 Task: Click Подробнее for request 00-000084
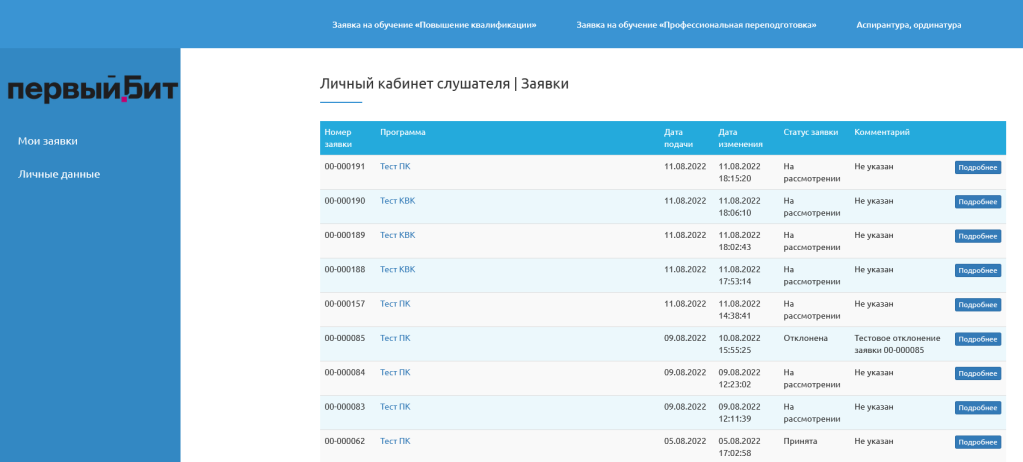click(977, 373)
